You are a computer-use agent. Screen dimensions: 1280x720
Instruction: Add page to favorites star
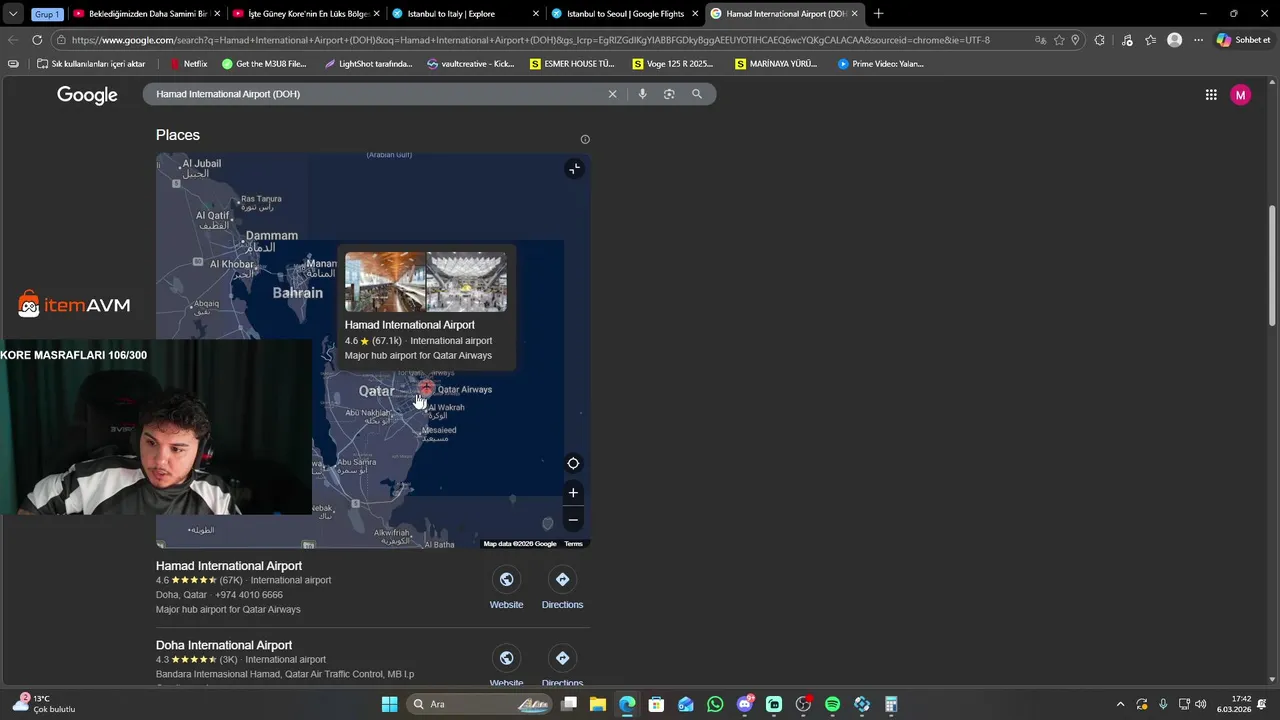click(x=1059, y=40)
